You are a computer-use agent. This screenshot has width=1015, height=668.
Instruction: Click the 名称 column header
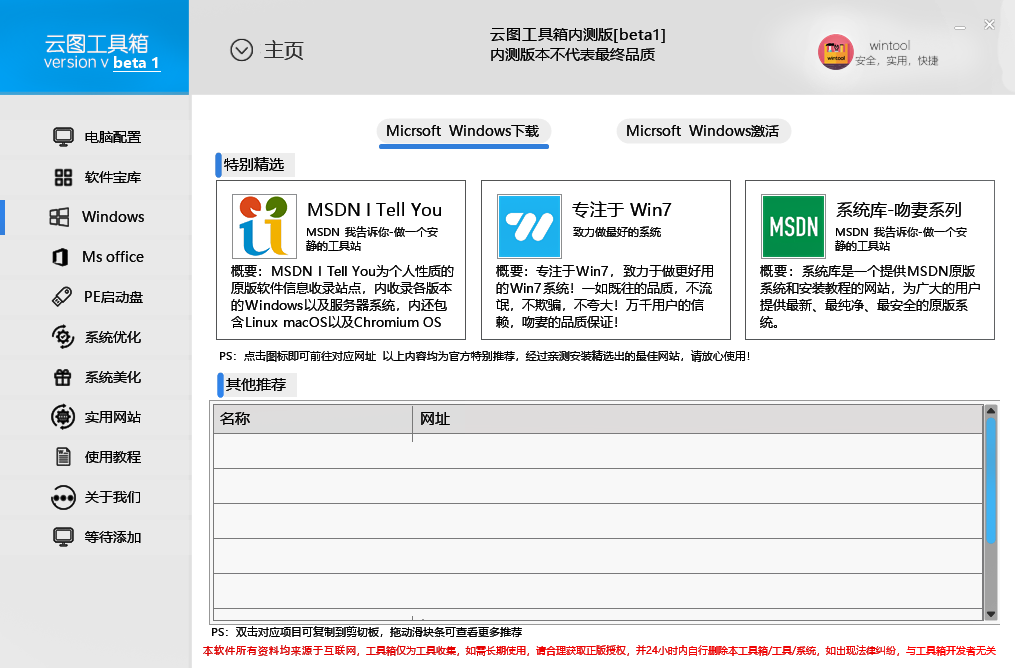(x=313, y=419)
